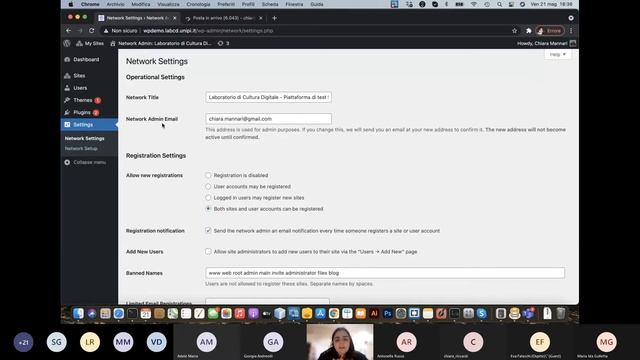Switch to the 'Posta in arrivo' browser tab
640x360 pixels.
pos(223,18)
